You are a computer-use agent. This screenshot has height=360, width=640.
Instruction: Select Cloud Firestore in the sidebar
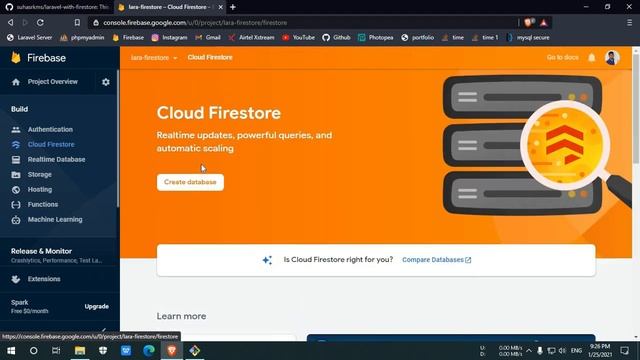[51, 144]
